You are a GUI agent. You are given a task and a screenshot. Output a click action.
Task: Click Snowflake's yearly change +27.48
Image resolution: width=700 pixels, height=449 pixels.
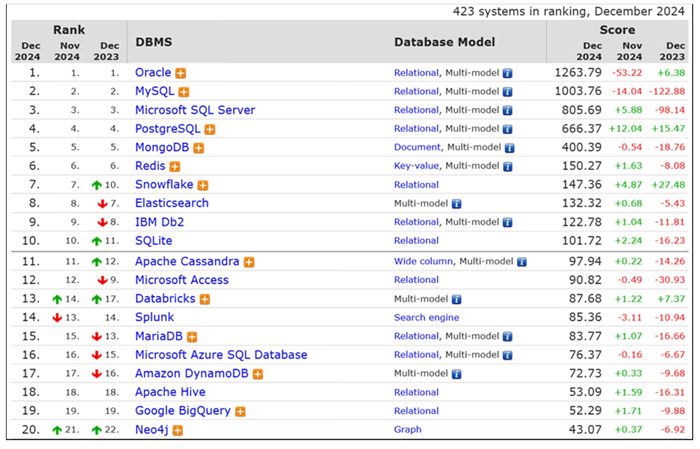point(668,185)
